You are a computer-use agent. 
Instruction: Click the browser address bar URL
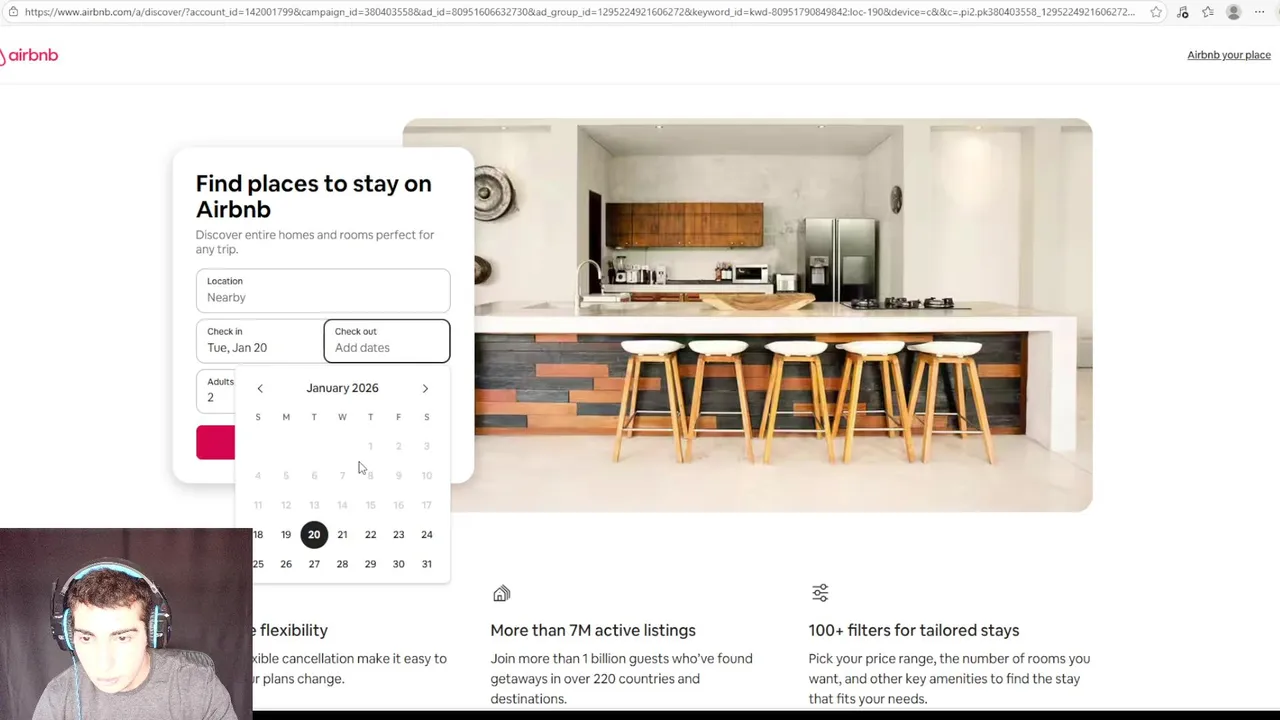pyautogui.click(x=580, y=12)
